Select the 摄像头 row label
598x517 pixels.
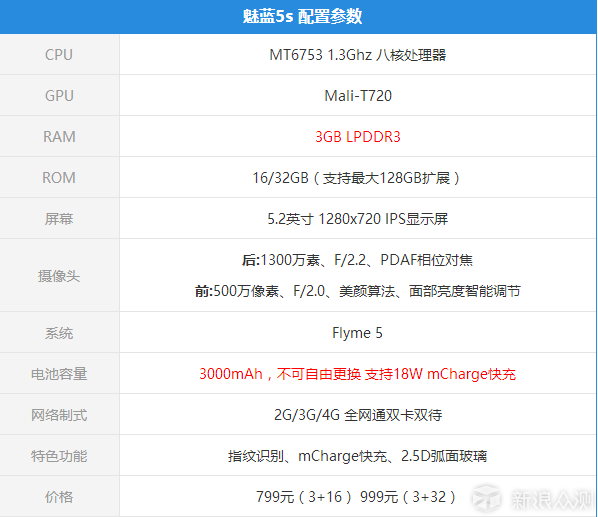point(59,276)
